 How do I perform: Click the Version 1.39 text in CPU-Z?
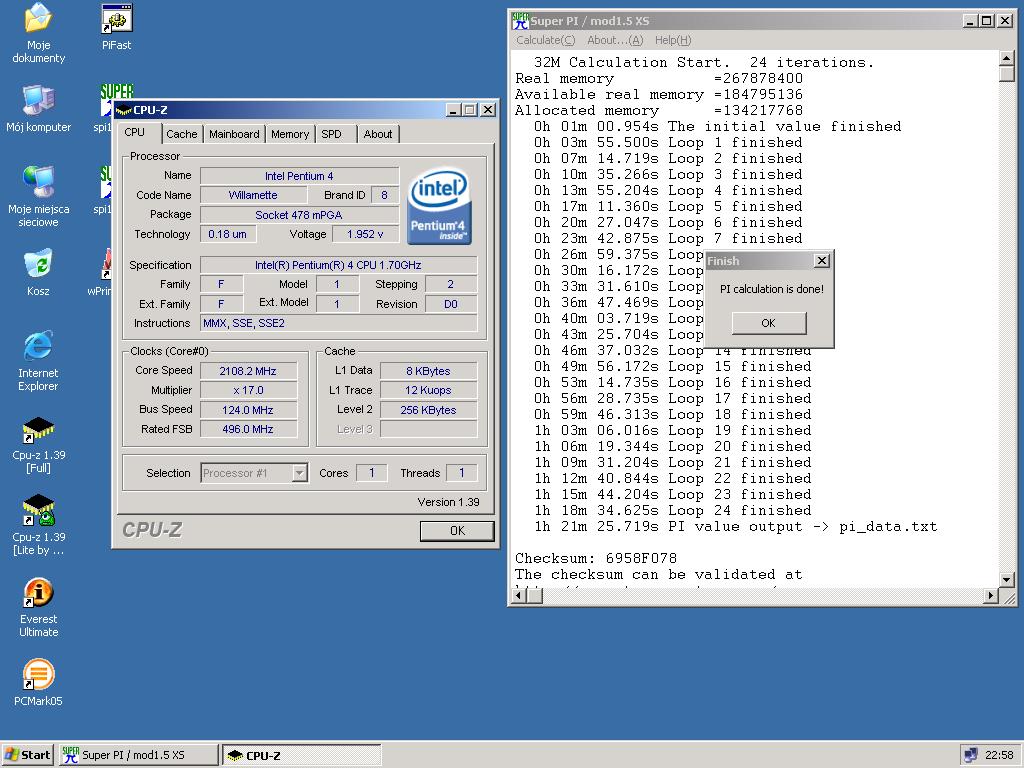(449, 502)
